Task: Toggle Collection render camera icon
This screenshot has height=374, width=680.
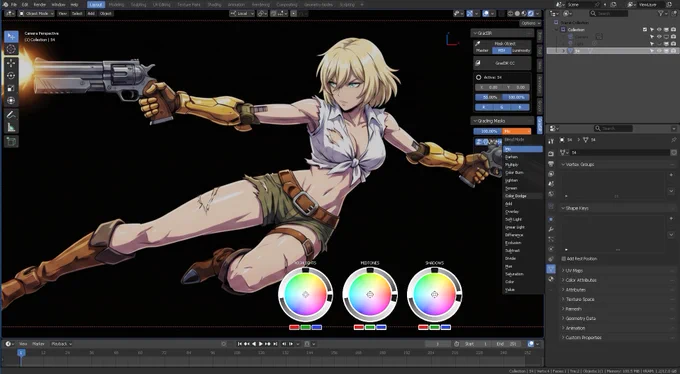Action: coord(673,30)
